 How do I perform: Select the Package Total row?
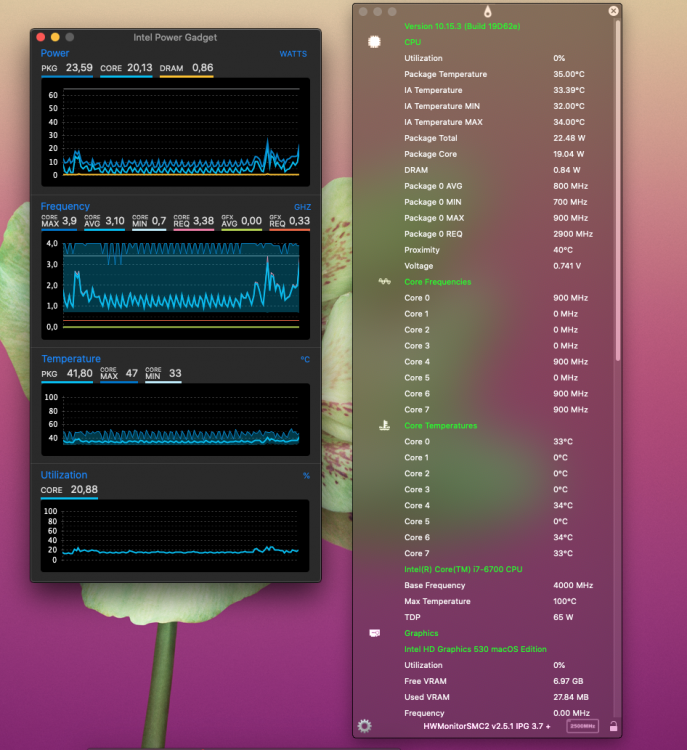[494, 138]
